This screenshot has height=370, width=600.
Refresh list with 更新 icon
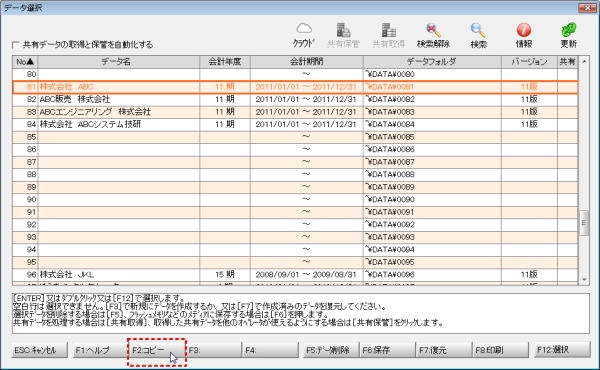pyautogui.click(x=569, y=35)
